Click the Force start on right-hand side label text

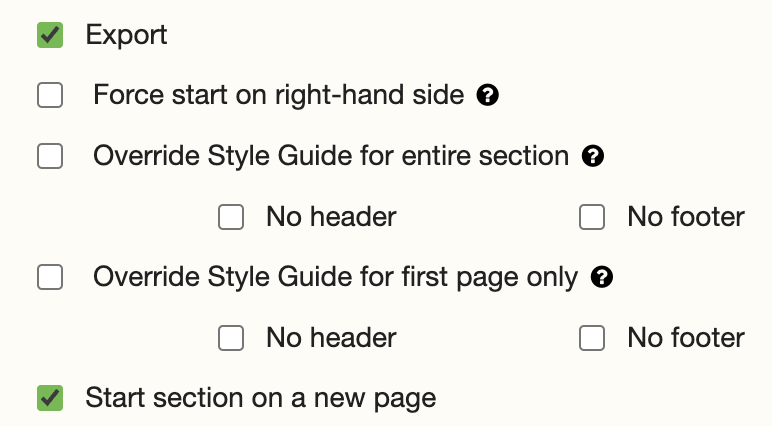tap(279, 95)
